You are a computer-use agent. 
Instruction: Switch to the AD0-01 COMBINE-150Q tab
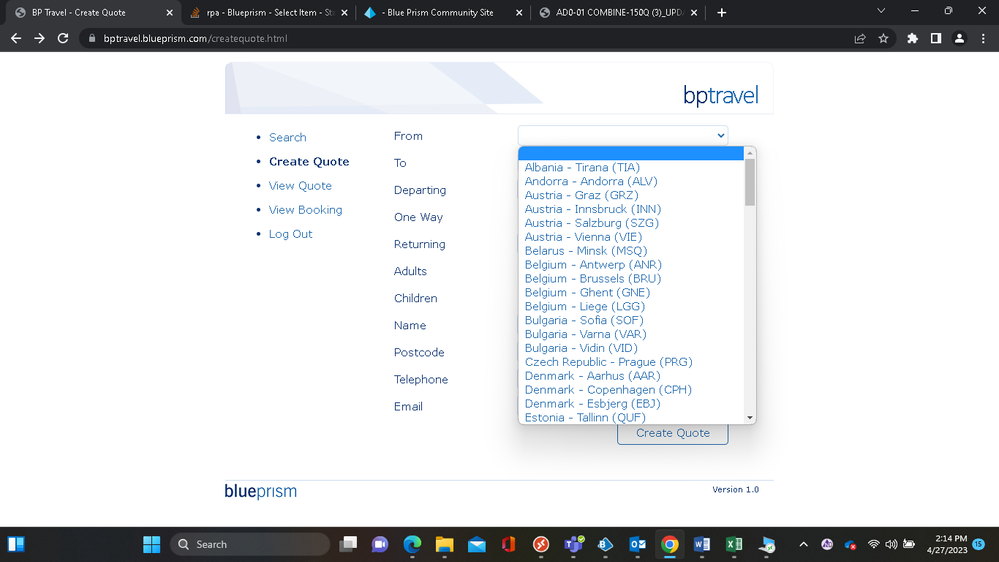tap(618, 13)
